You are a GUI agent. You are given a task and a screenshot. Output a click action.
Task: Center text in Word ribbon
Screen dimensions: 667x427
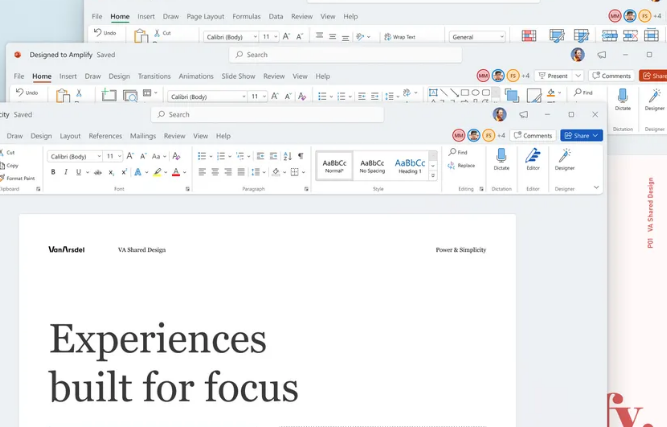pyautogui.click(x=215, y=172)
